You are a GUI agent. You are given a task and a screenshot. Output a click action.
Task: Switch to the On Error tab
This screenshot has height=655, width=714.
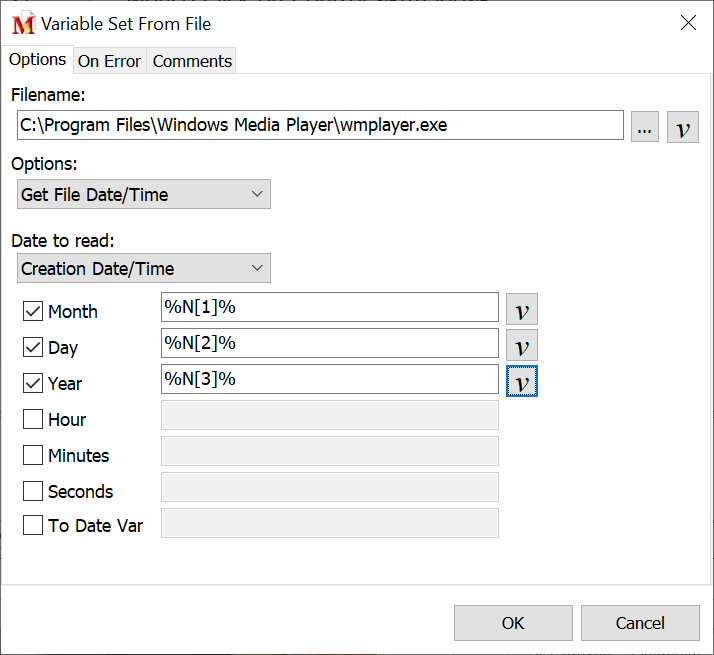[x=109, y=61]
